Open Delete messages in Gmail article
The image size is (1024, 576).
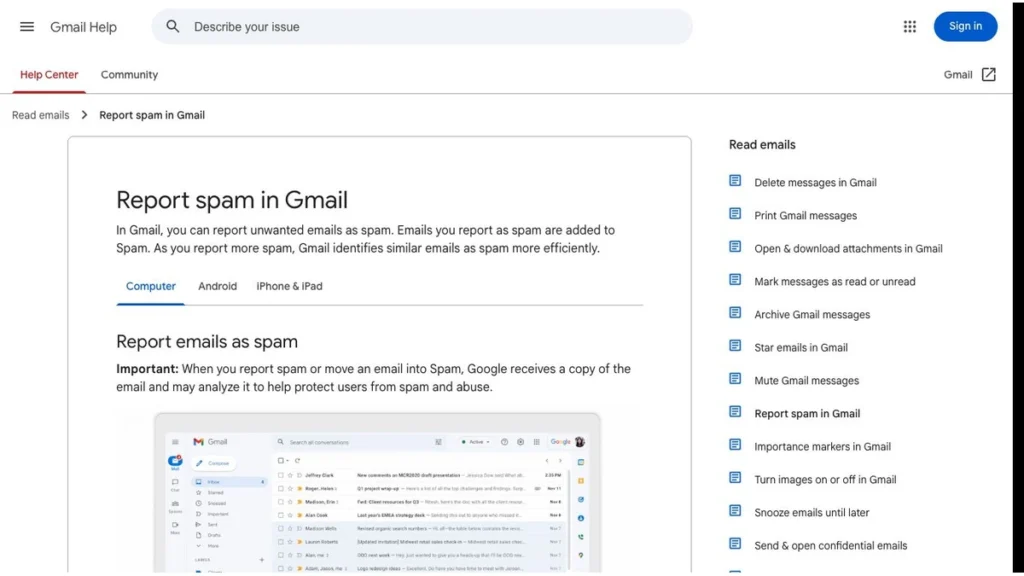(x=815, y=183)
